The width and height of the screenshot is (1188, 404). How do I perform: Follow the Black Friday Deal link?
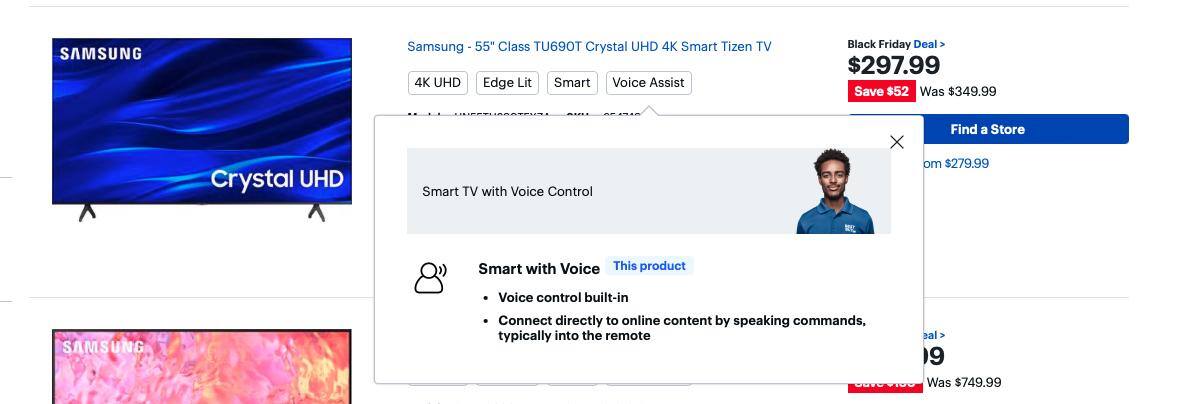(928, 44)
